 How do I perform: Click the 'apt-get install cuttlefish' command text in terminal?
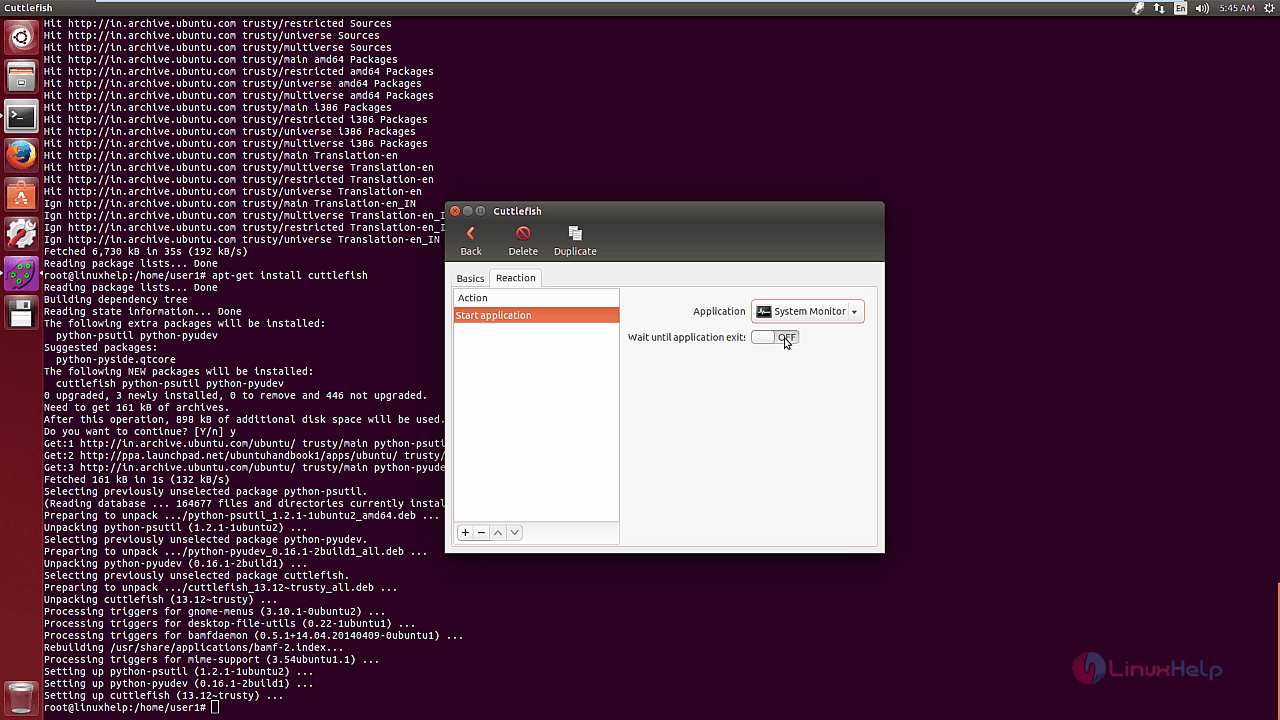[x=289, y=275]
